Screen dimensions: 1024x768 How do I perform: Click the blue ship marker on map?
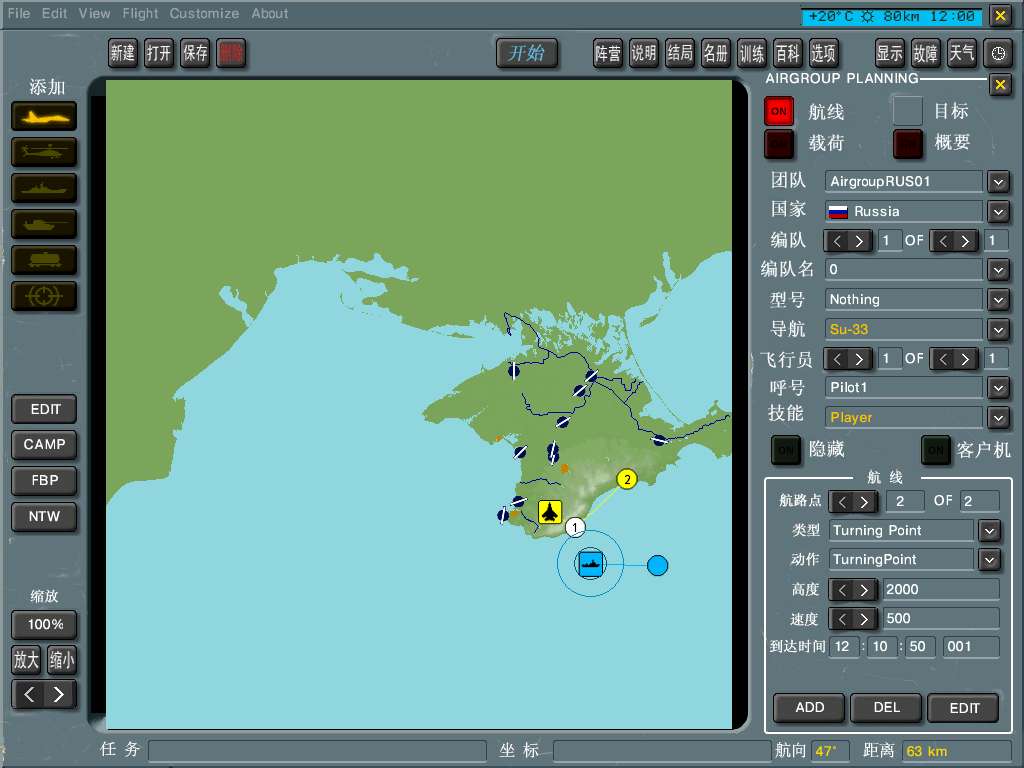tap(591, 564)
